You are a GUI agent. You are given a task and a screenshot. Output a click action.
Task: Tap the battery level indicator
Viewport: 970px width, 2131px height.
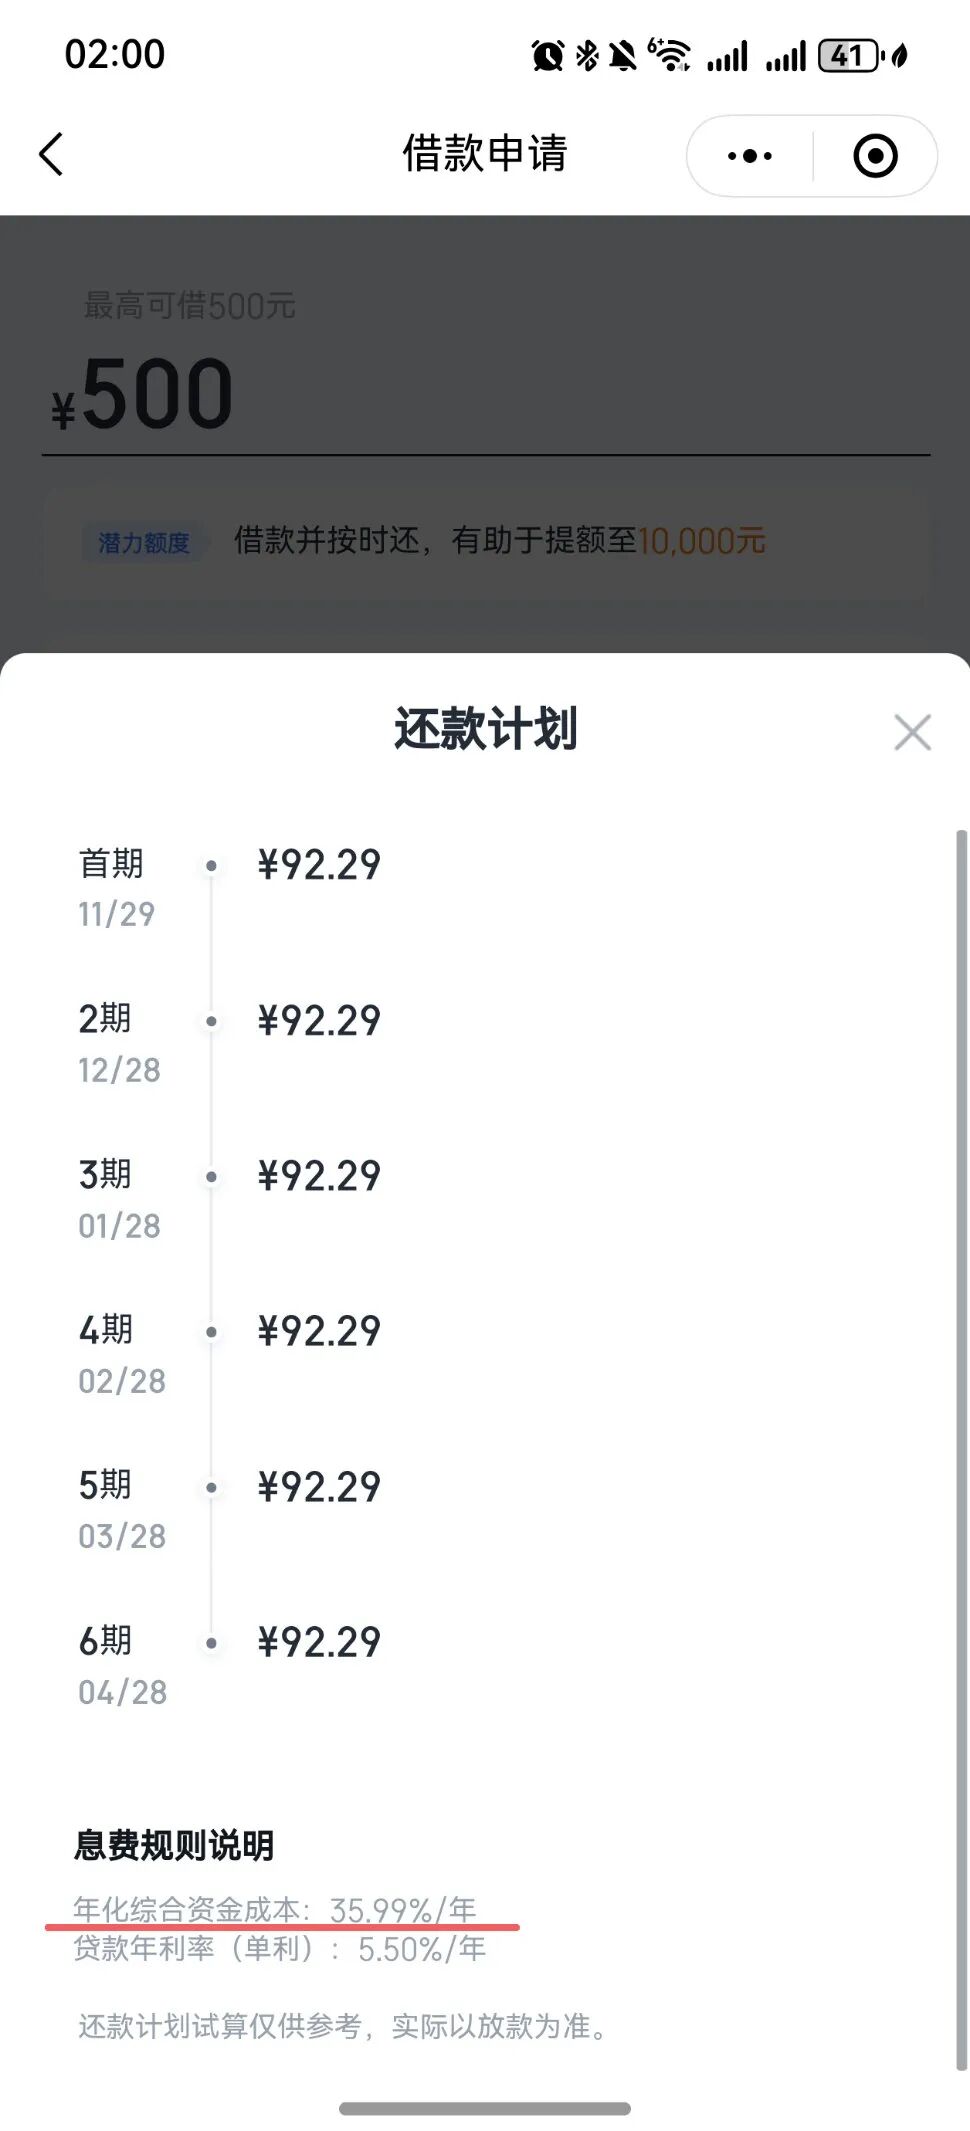848,56
